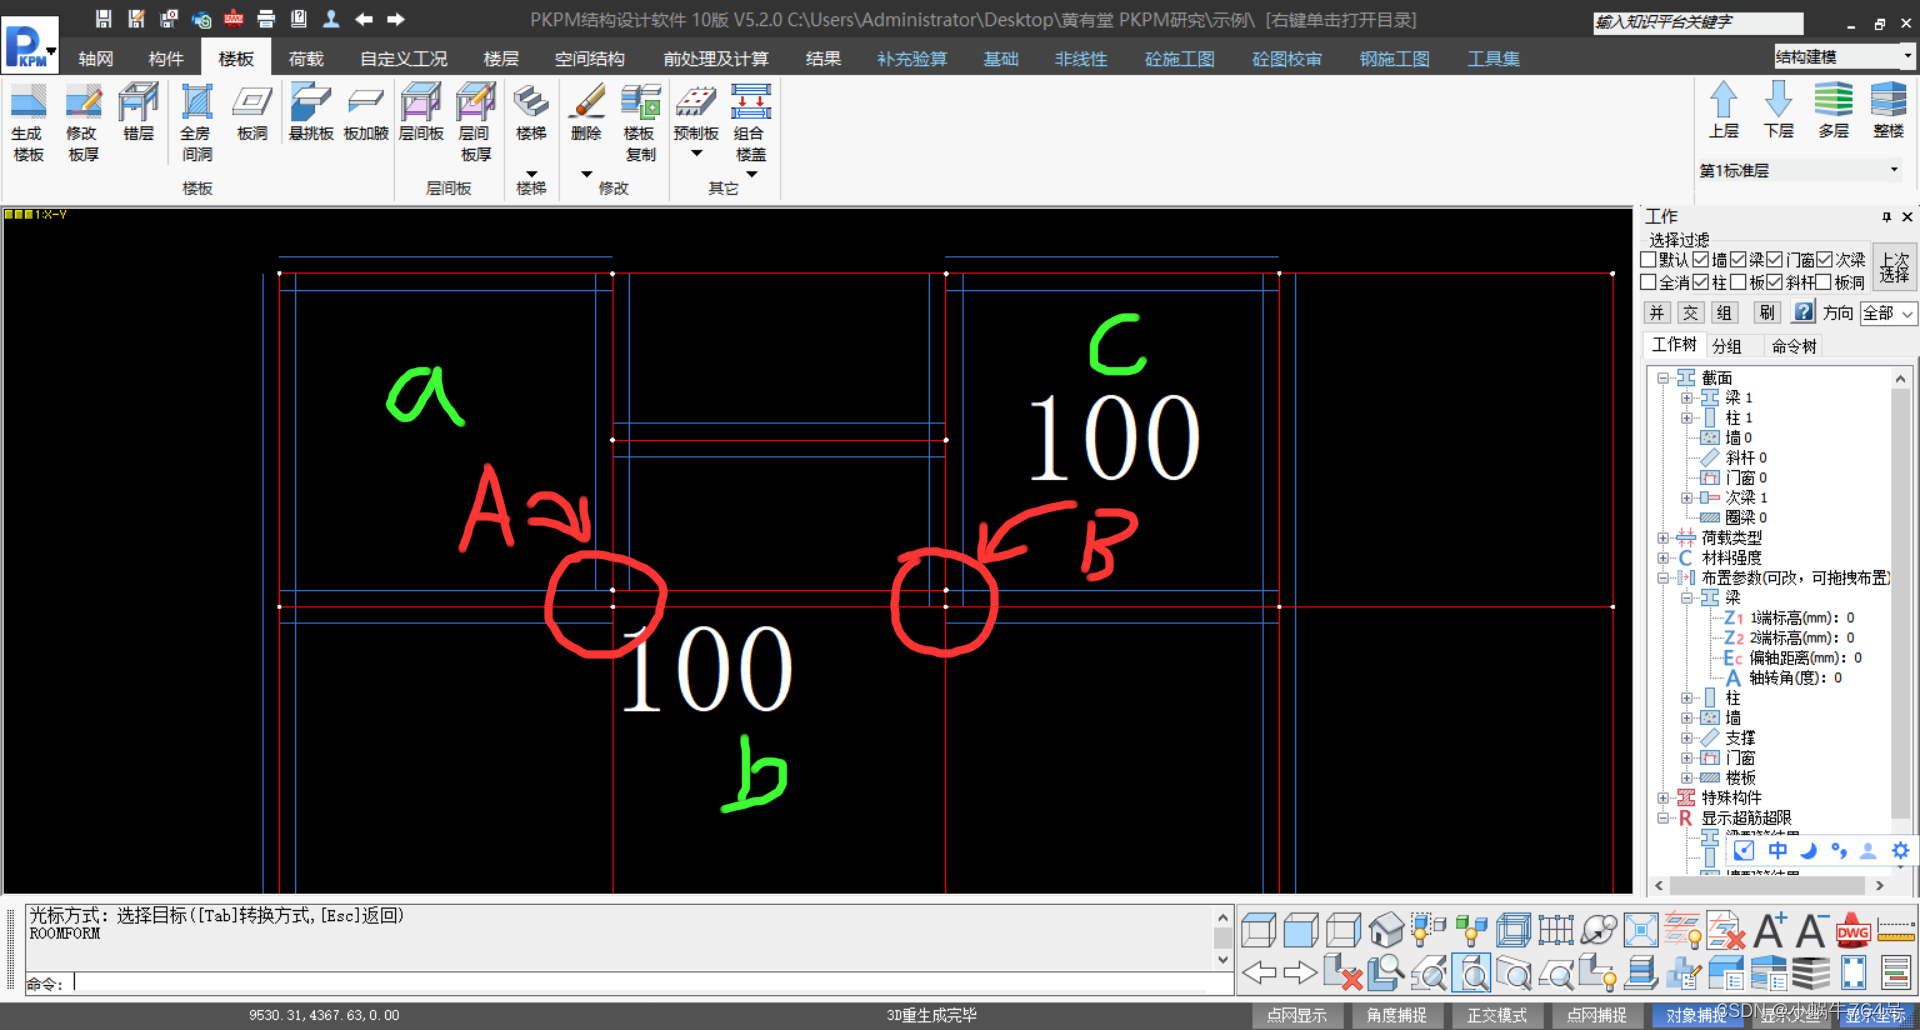Activate the 悬挑板 cantilever slab tool

click(x=310, y=112)
